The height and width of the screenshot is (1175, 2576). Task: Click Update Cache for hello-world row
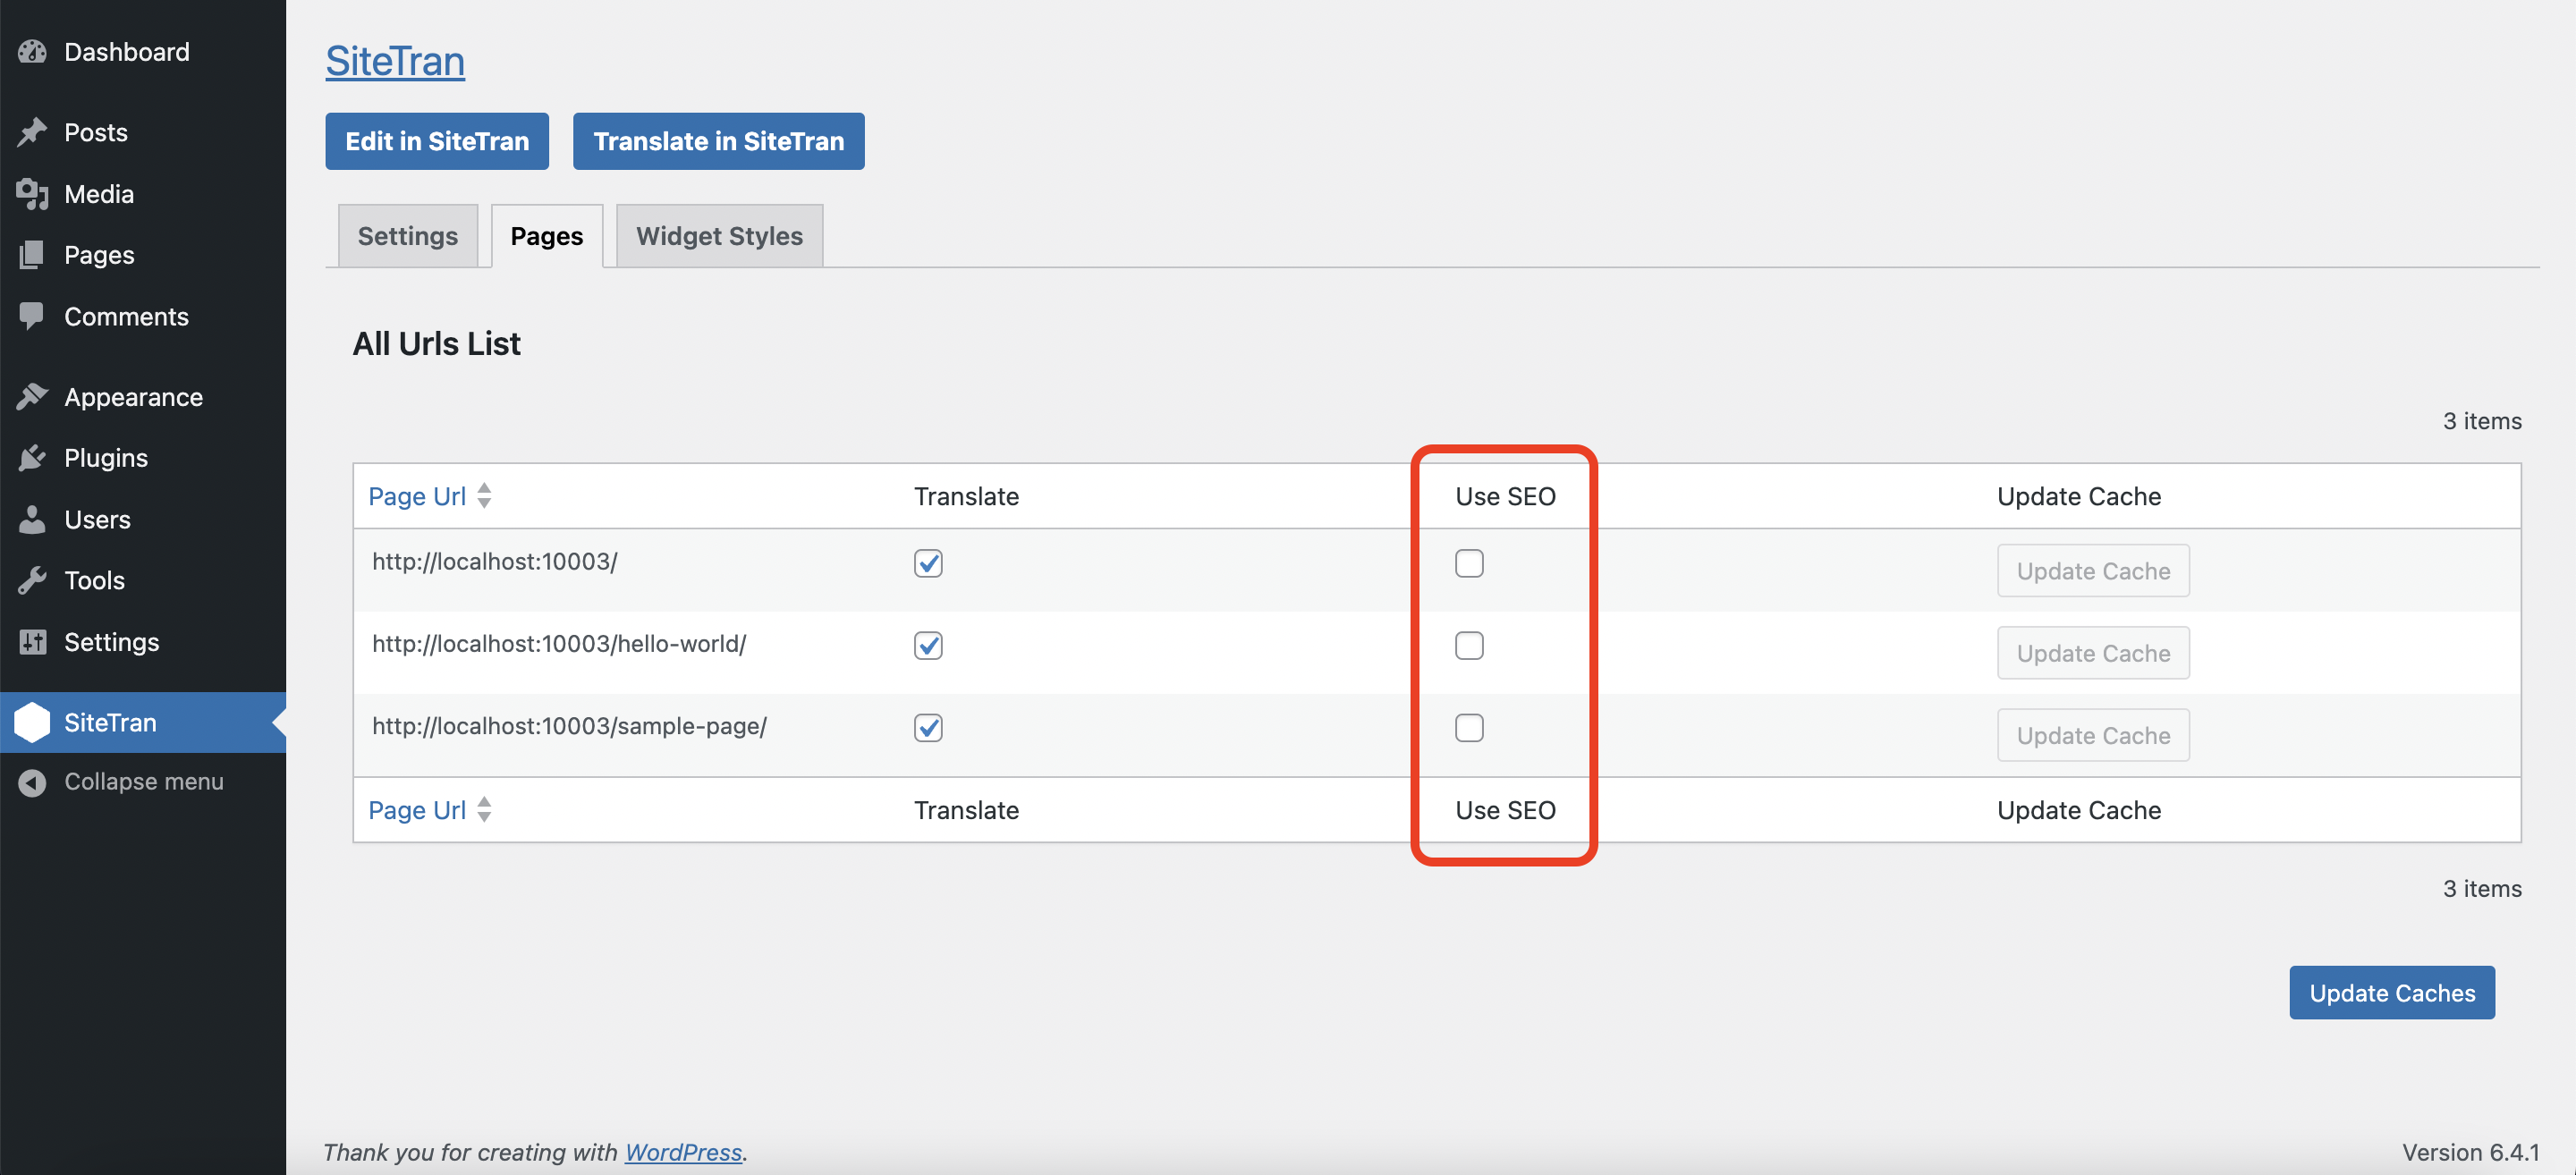[2093, 653]
